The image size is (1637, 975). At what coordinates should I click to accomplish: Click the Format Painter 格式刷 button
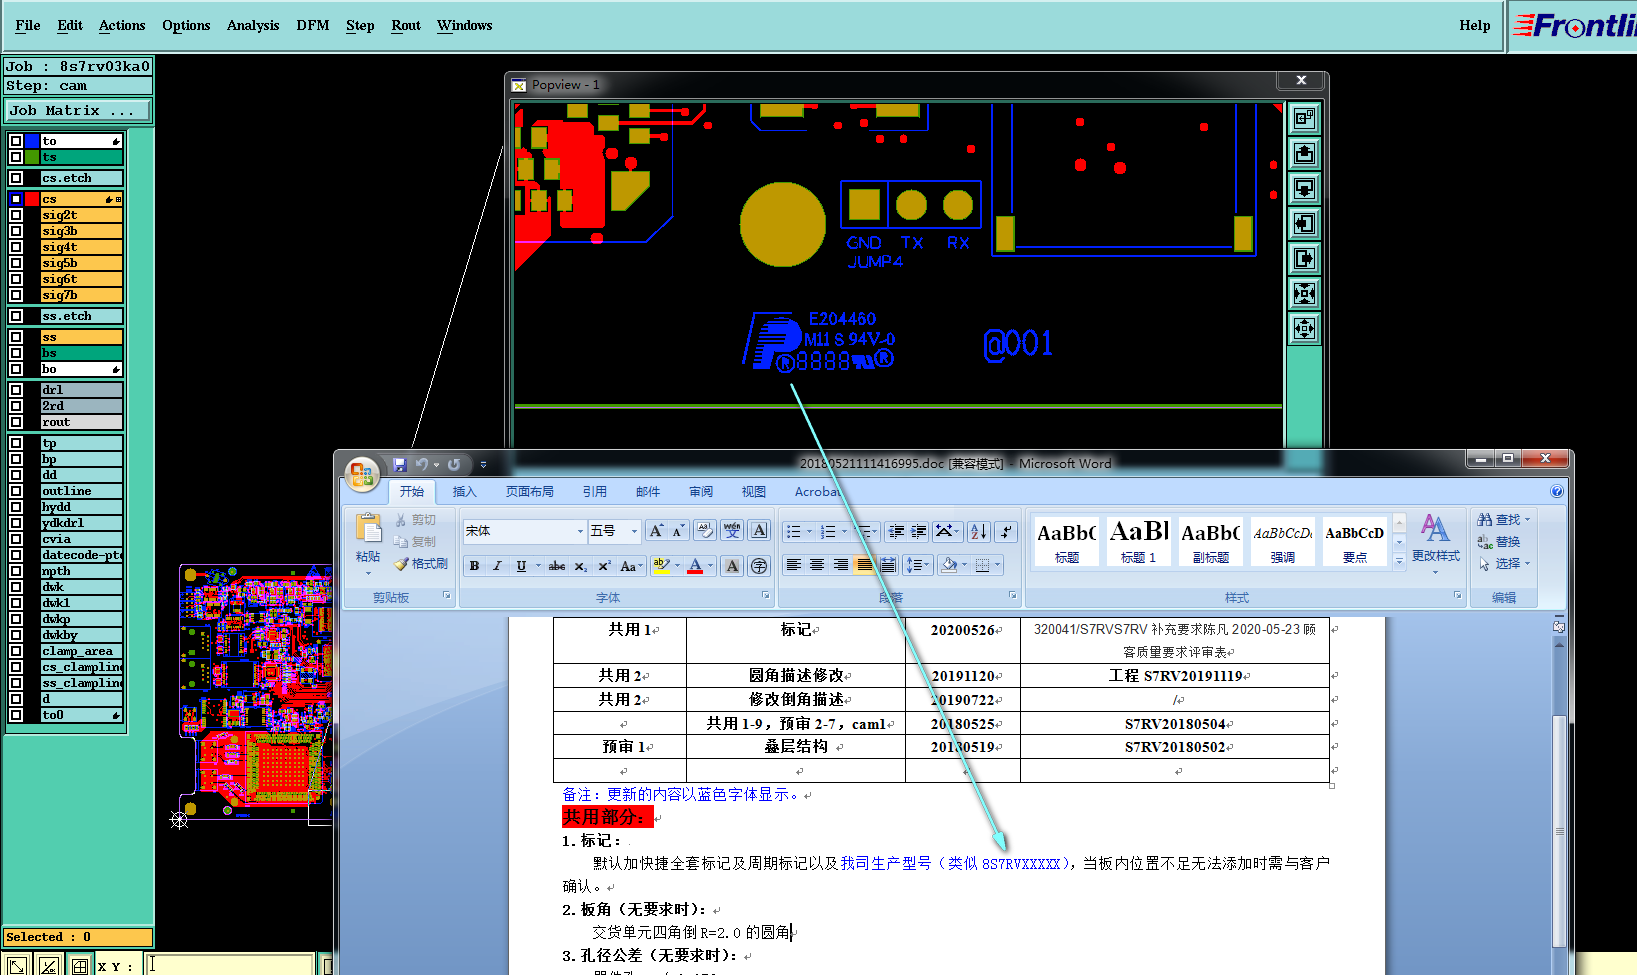[420, 564]
